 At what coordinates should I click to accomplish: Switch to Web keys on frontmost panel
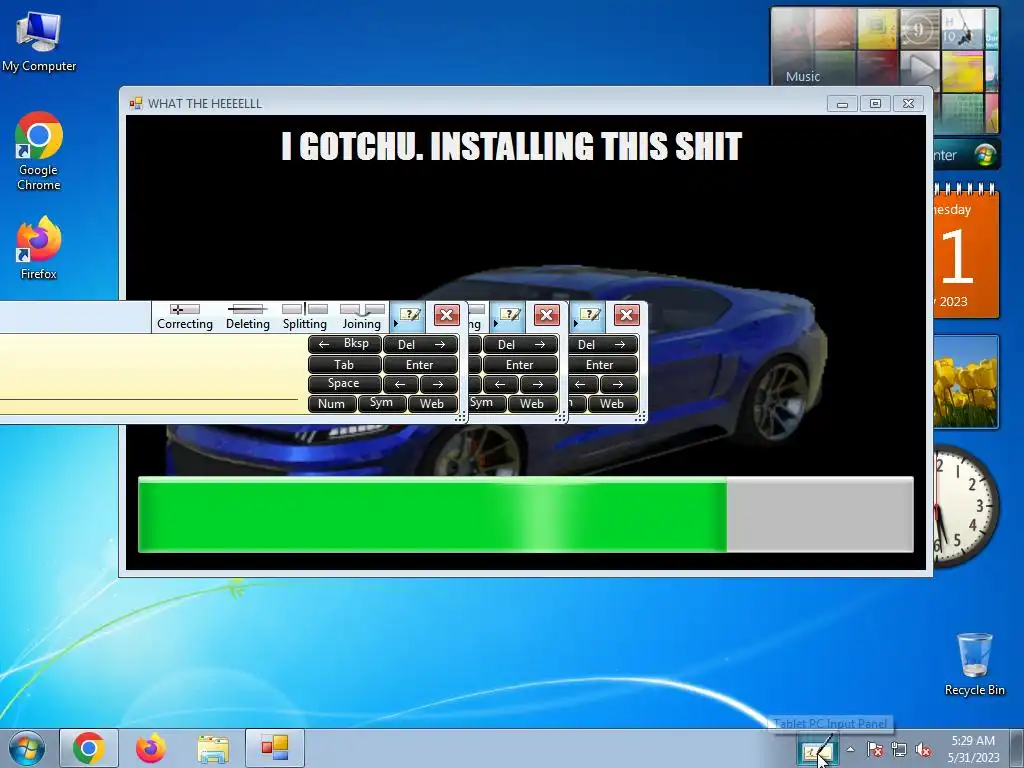[432, 404]
